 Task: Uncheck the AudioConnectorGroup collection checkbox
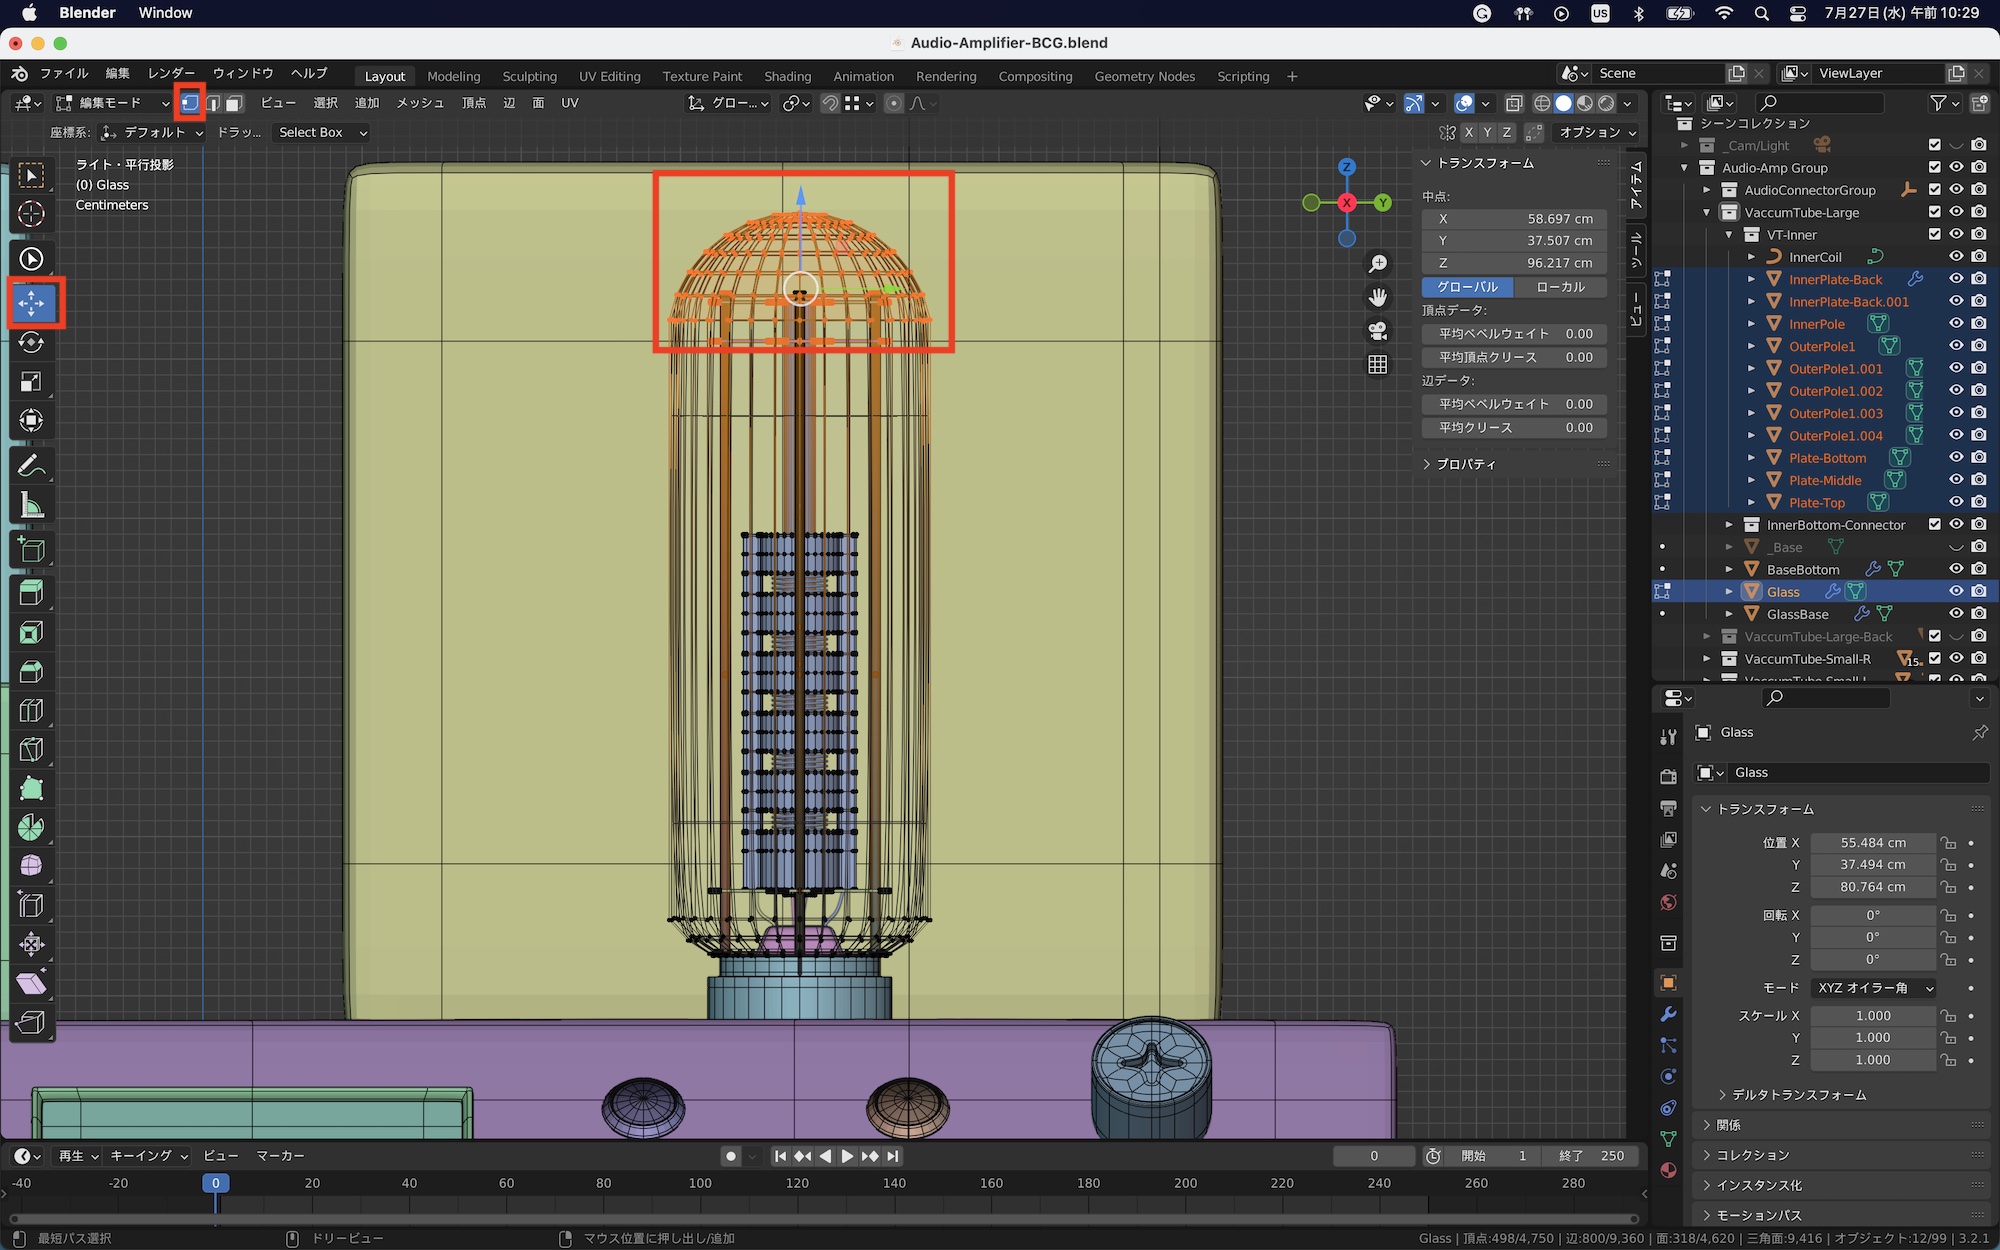pos(1934,190)
